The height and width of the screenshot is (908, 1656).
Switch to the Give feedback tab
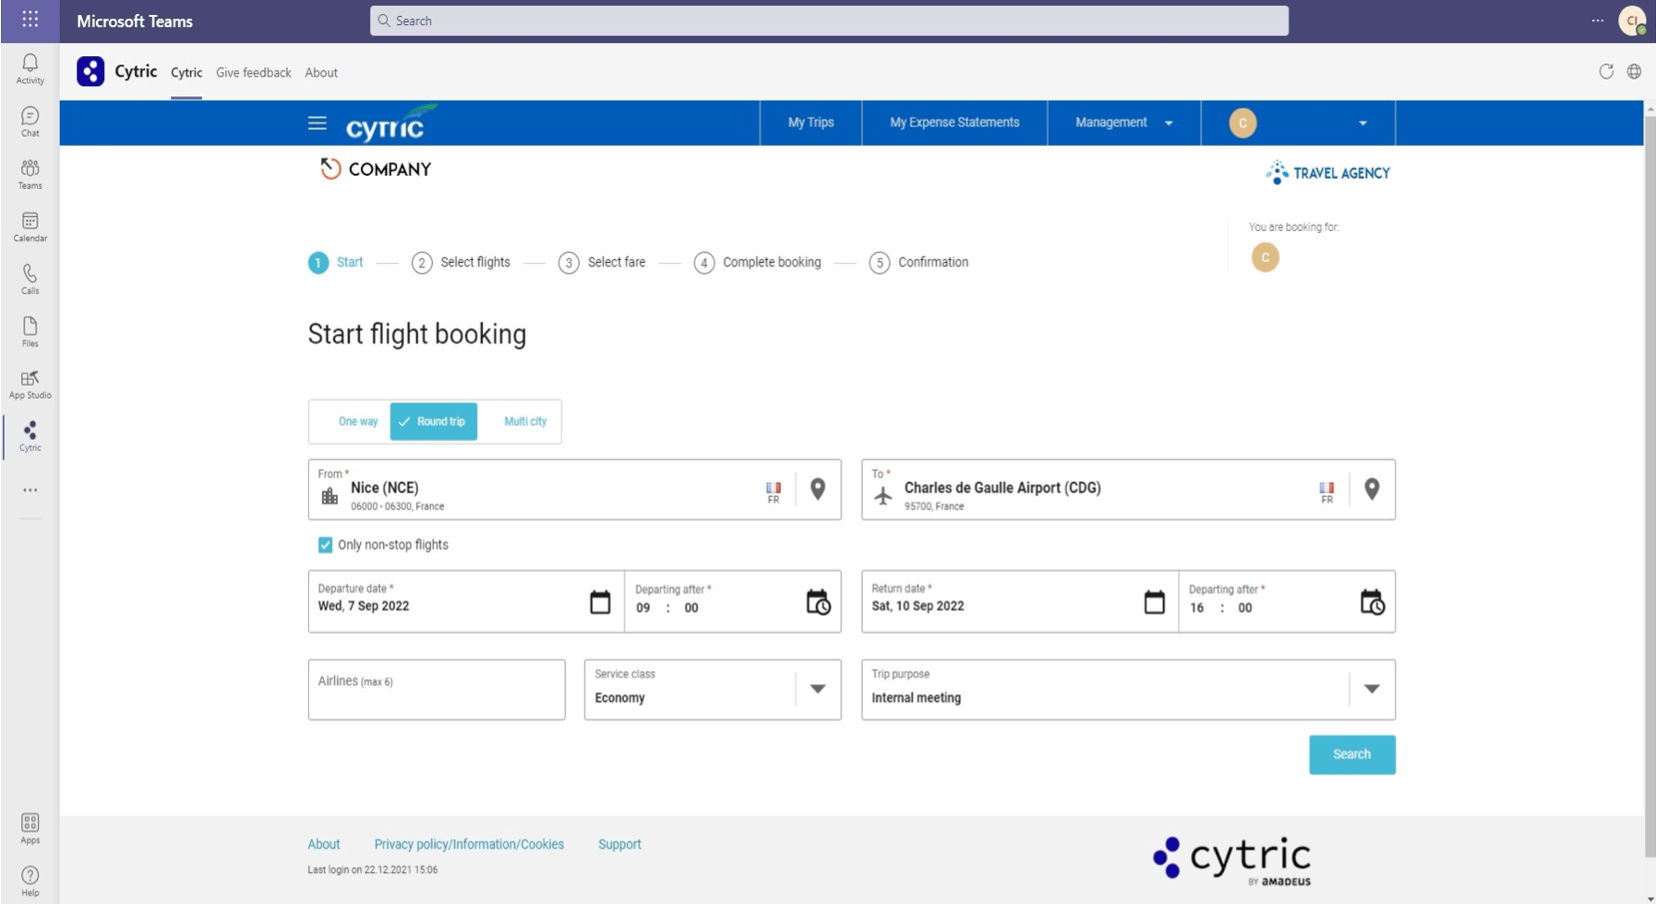tap(253, 71)
